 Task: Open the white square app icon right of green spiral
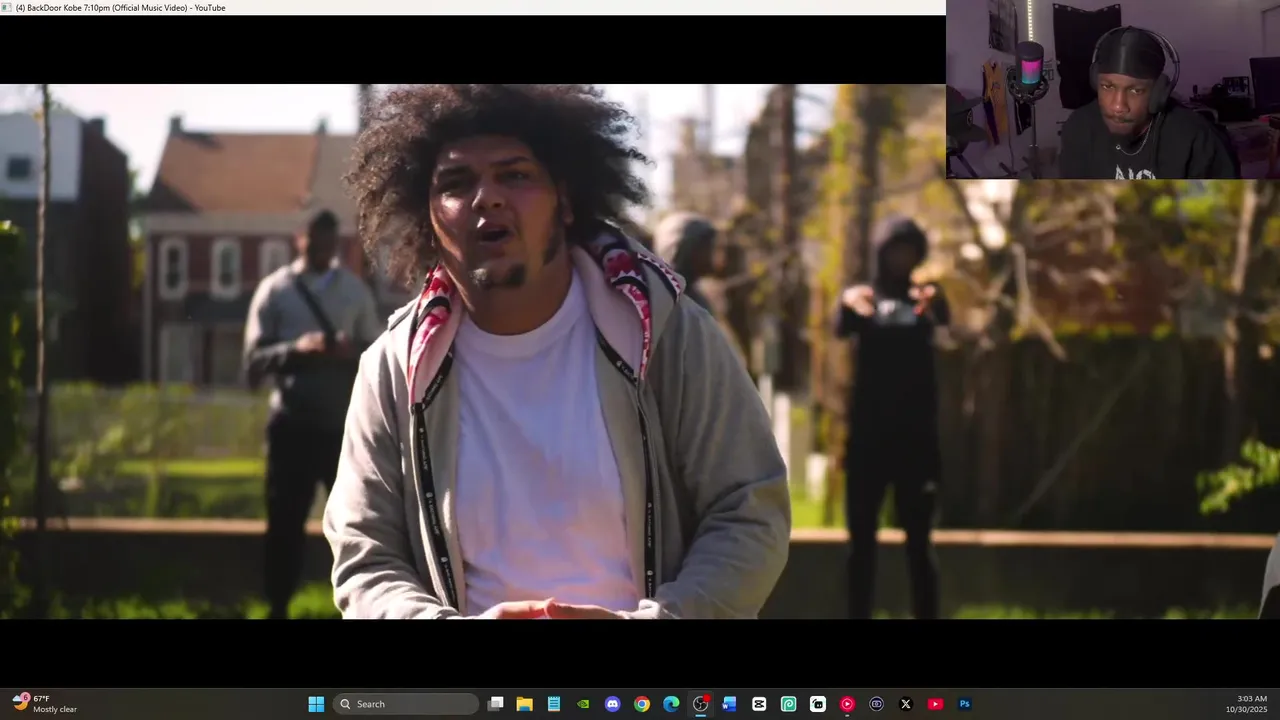(818, 704)
